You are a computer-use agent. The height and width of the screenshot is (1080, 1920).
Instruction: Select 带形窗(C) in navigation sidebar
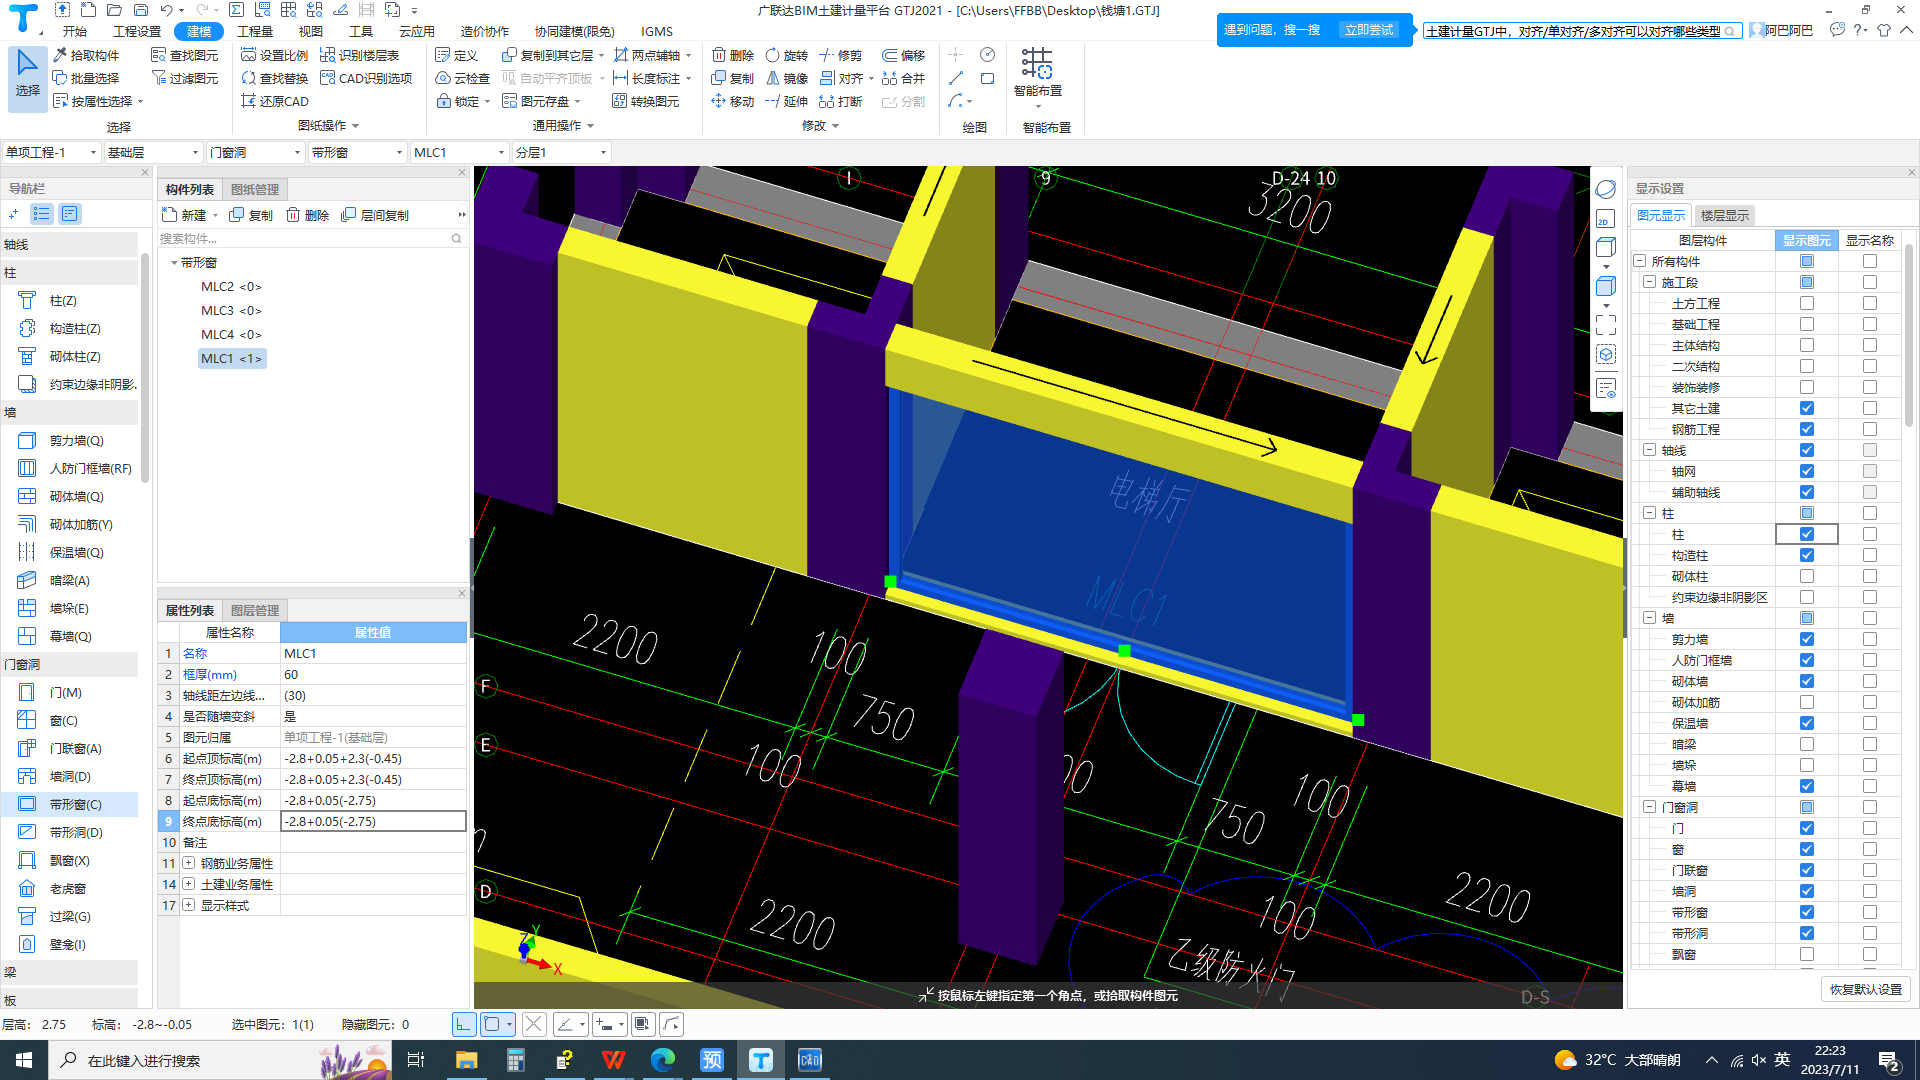click(69, 804)
